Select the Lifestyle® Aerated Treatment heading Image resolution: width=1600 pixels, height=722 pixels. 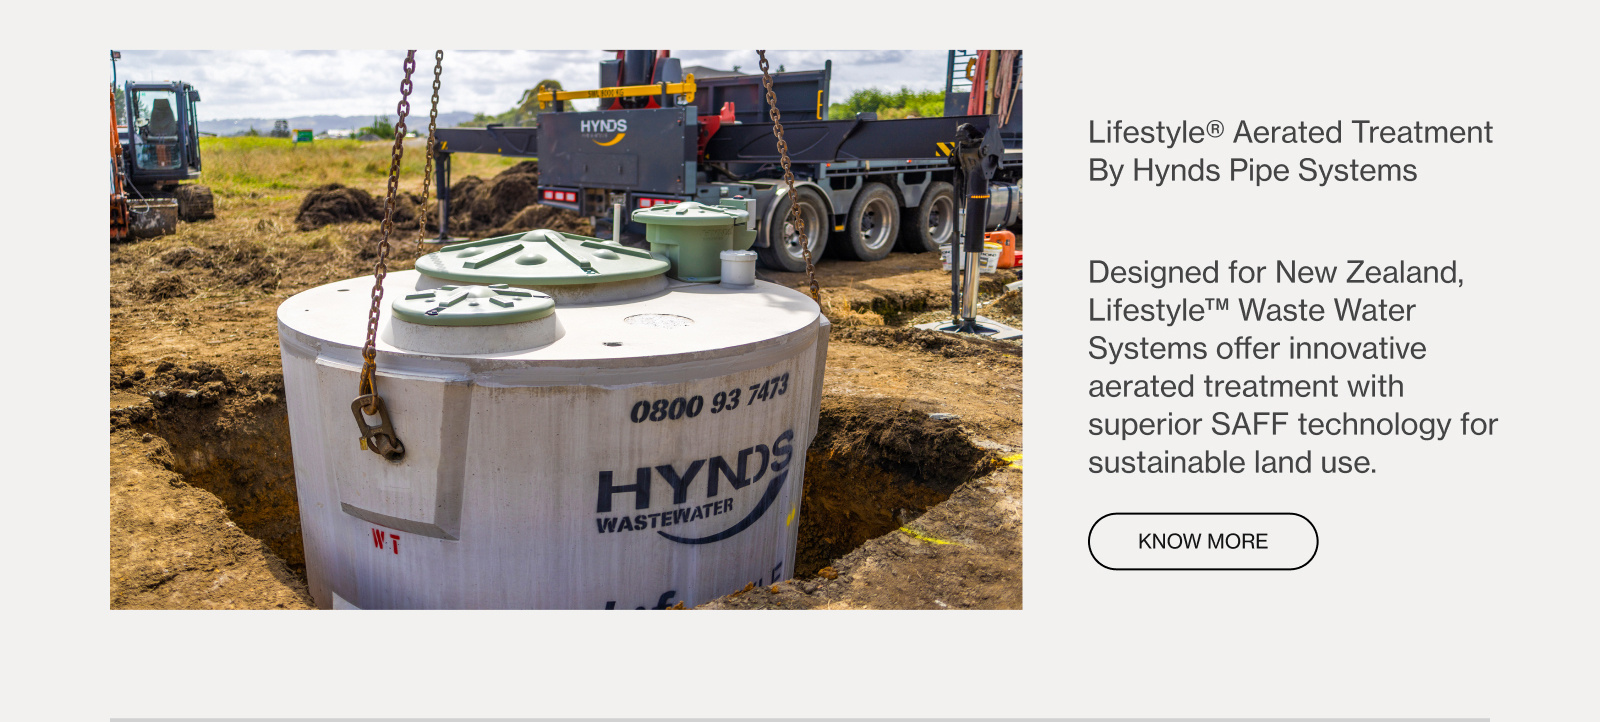tap(1290, 132)
